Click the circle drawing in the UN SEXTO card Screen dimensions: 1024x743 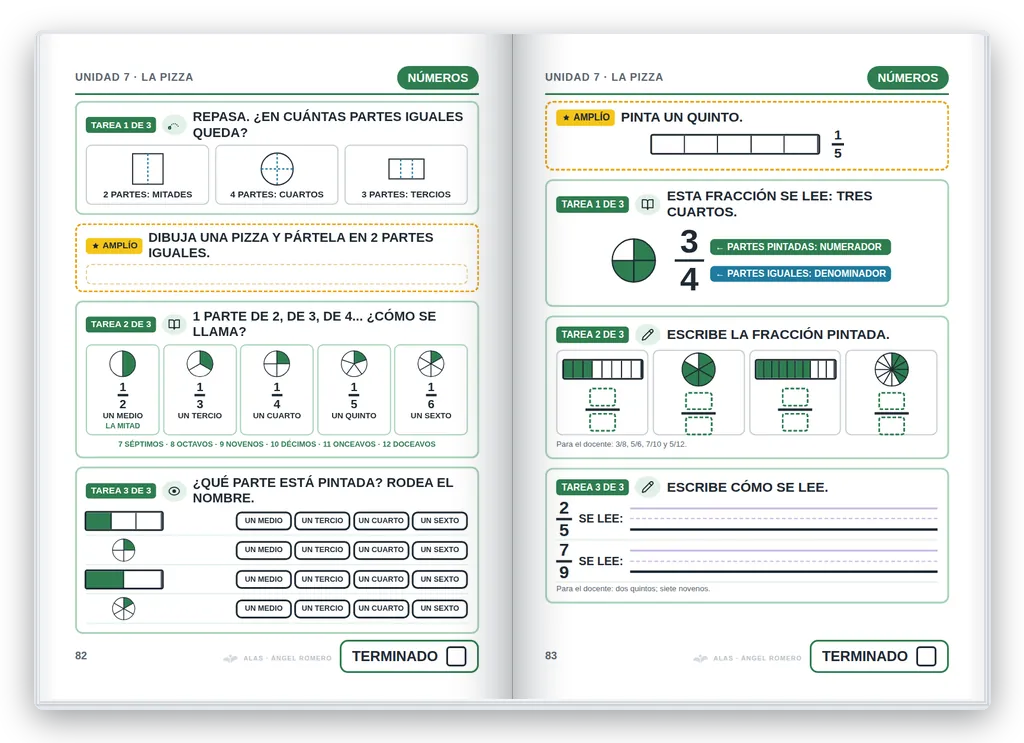point(431,364)
